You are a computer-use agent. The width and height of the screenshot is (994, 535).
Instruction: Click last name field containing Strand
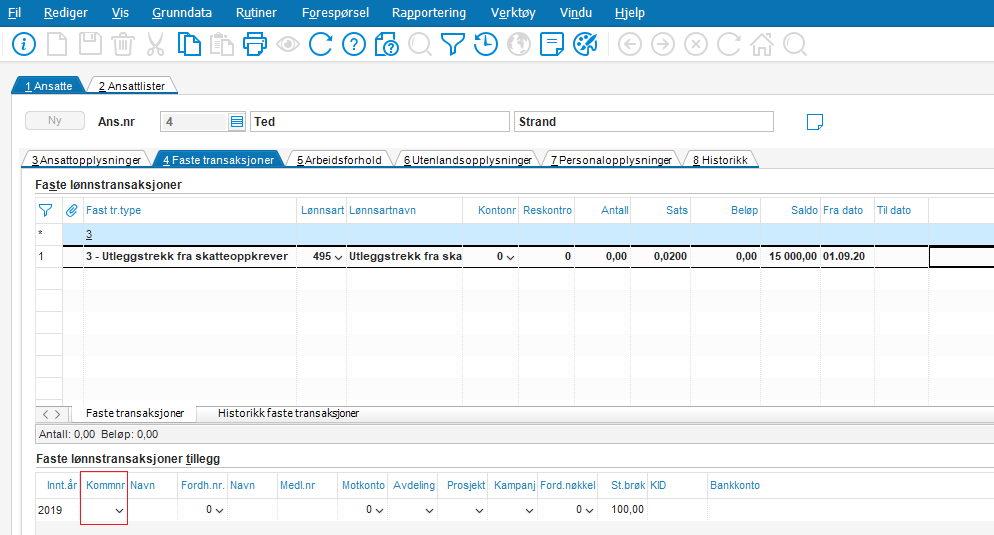coord(644,122)
